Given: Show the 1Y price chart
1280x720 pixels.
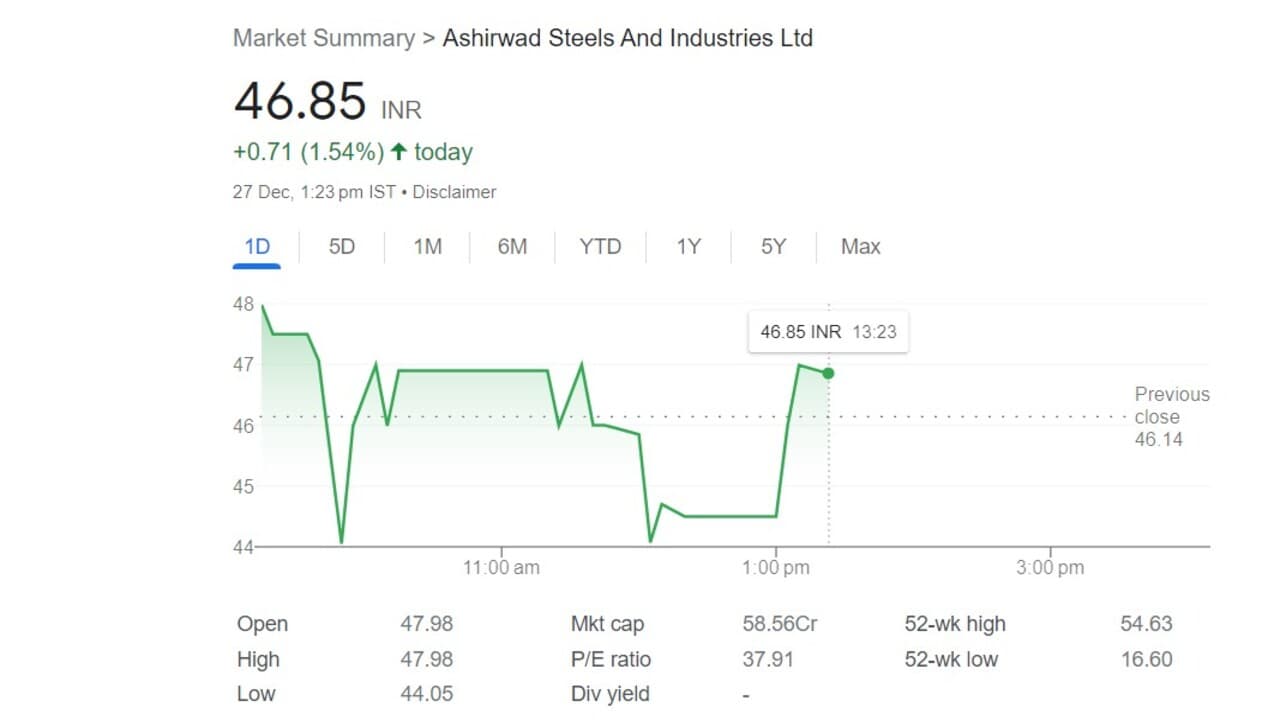Looking at the screenshot, I should [x=688, y=246].
